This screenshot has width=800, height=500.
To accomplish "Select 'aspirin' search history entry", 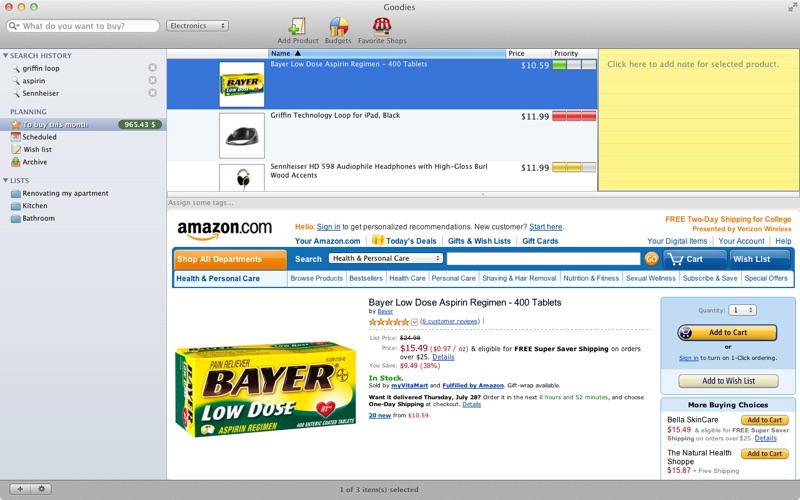I will [34, 81].
